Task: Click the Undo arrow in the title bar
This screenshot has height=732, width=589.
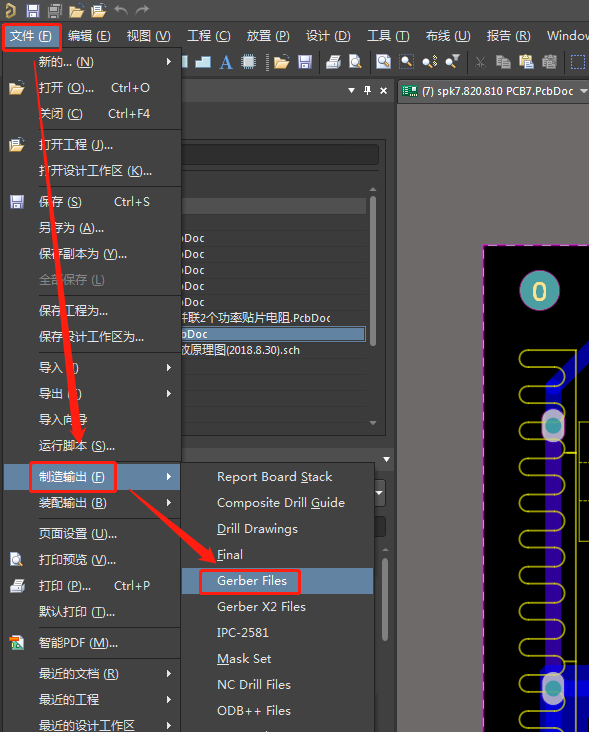Action: point(120,9)
